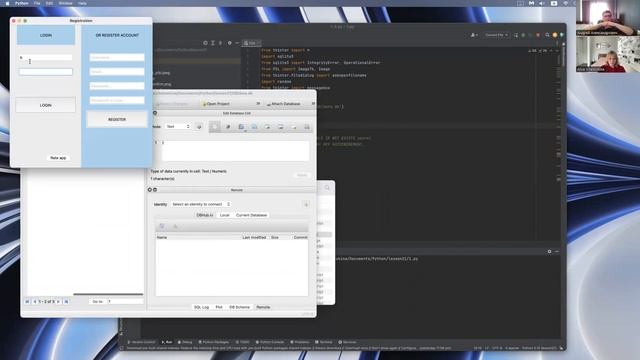
Task: Open the Window menu in macOS menu bar
Action: [65, 3]
